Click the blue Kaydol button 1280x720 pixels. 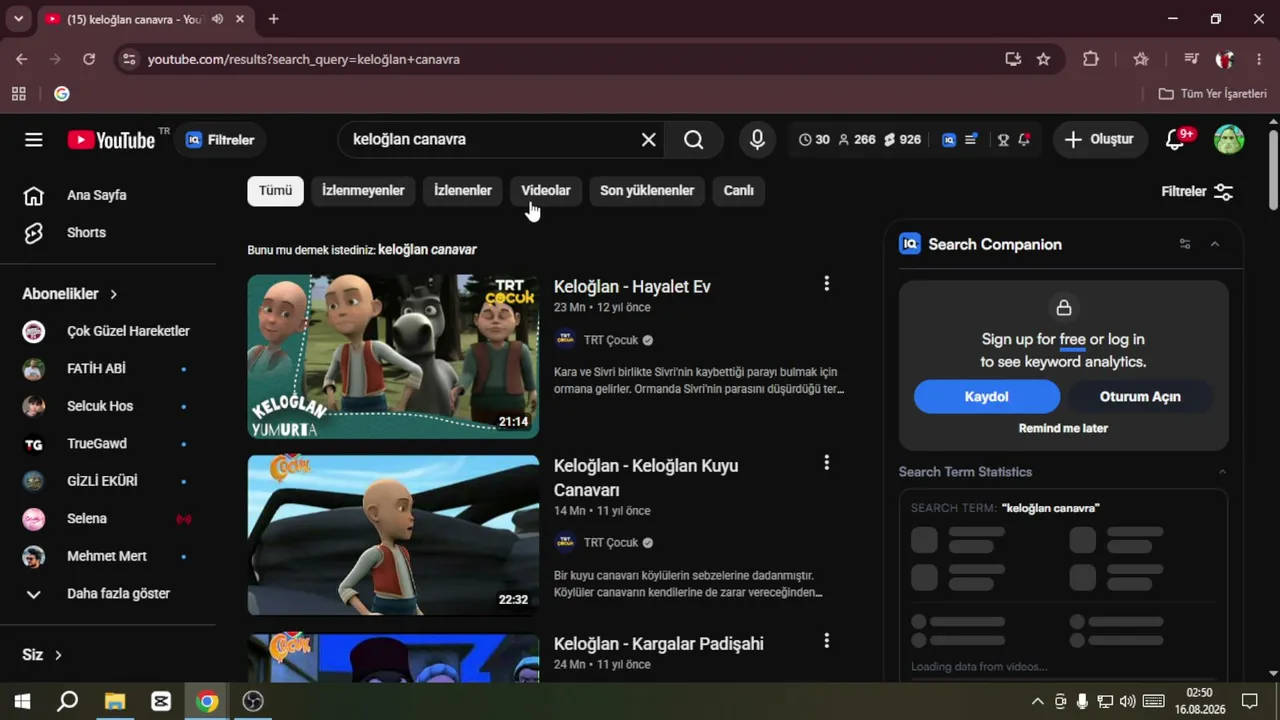(987, 397)
